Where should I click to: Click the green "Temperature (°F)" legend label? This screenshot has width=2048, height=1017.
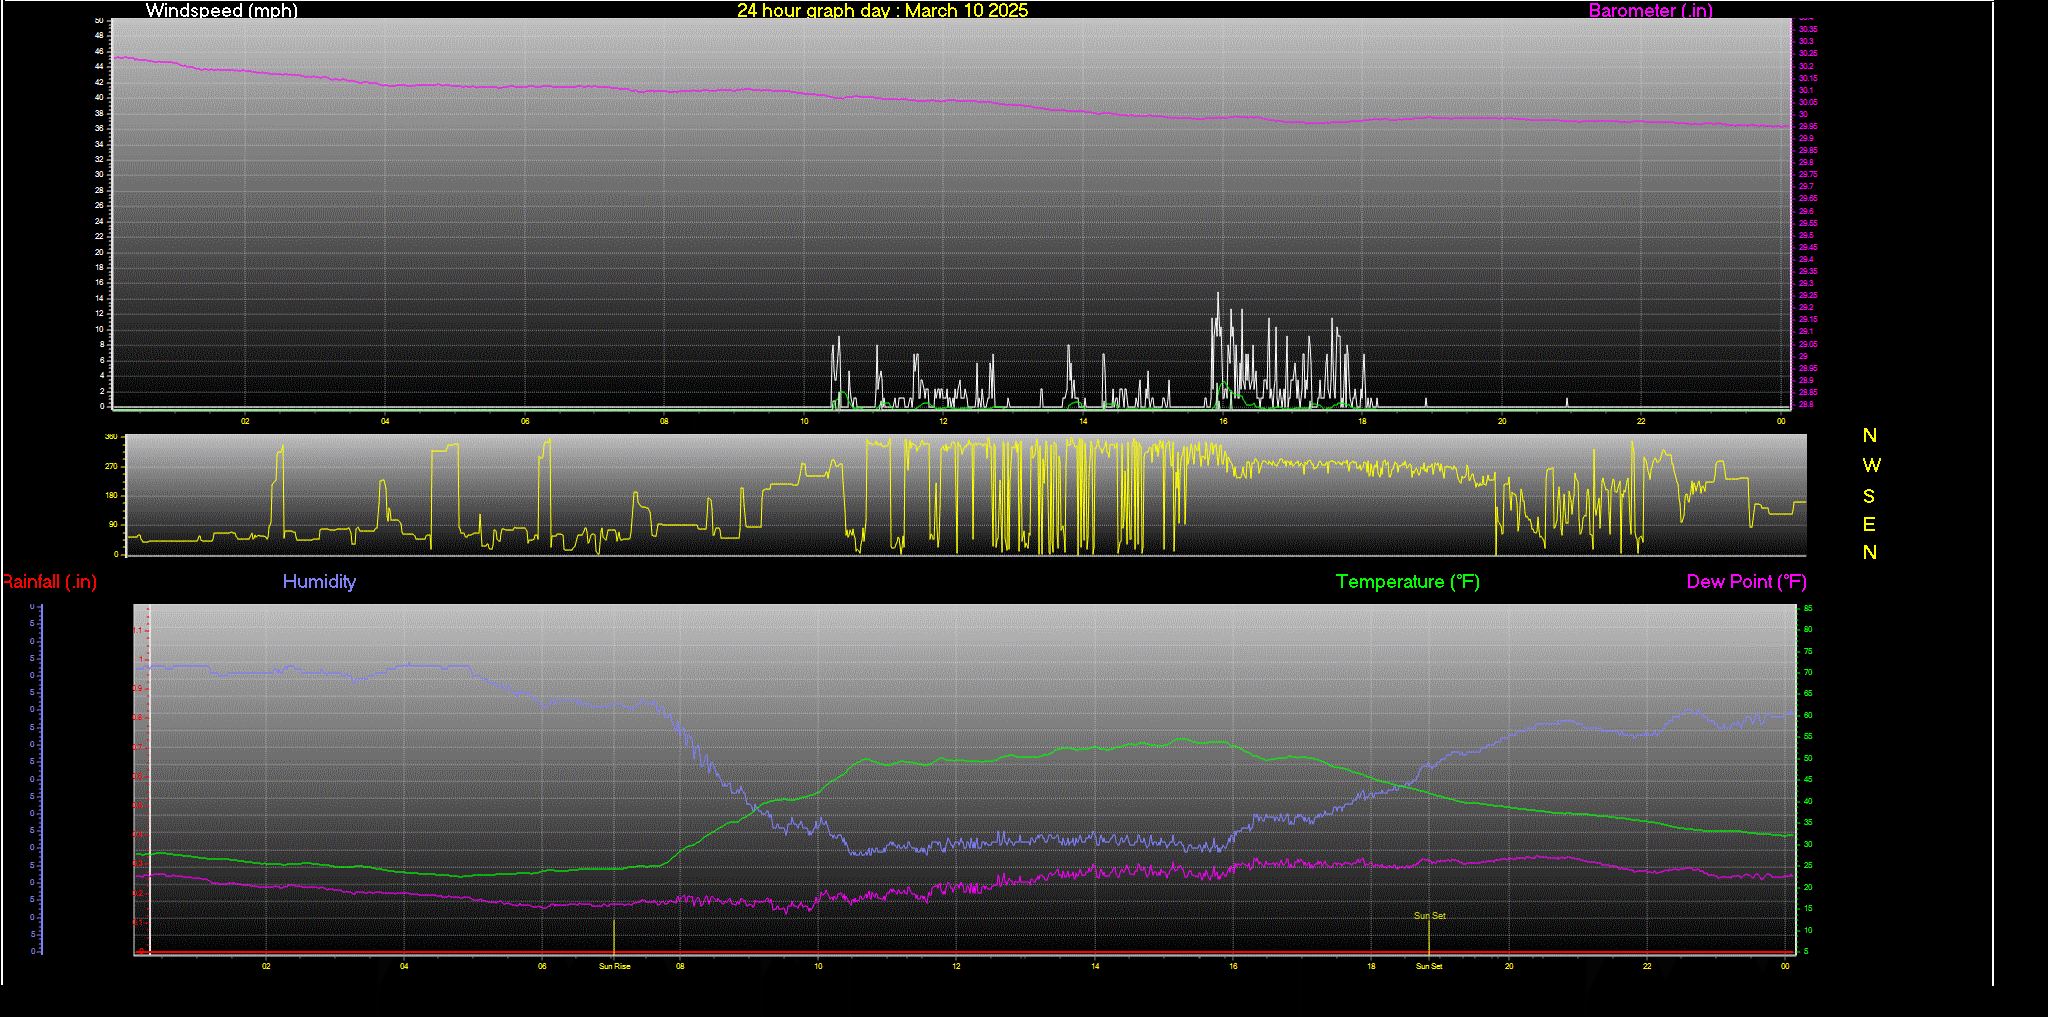coord(1407,582)
